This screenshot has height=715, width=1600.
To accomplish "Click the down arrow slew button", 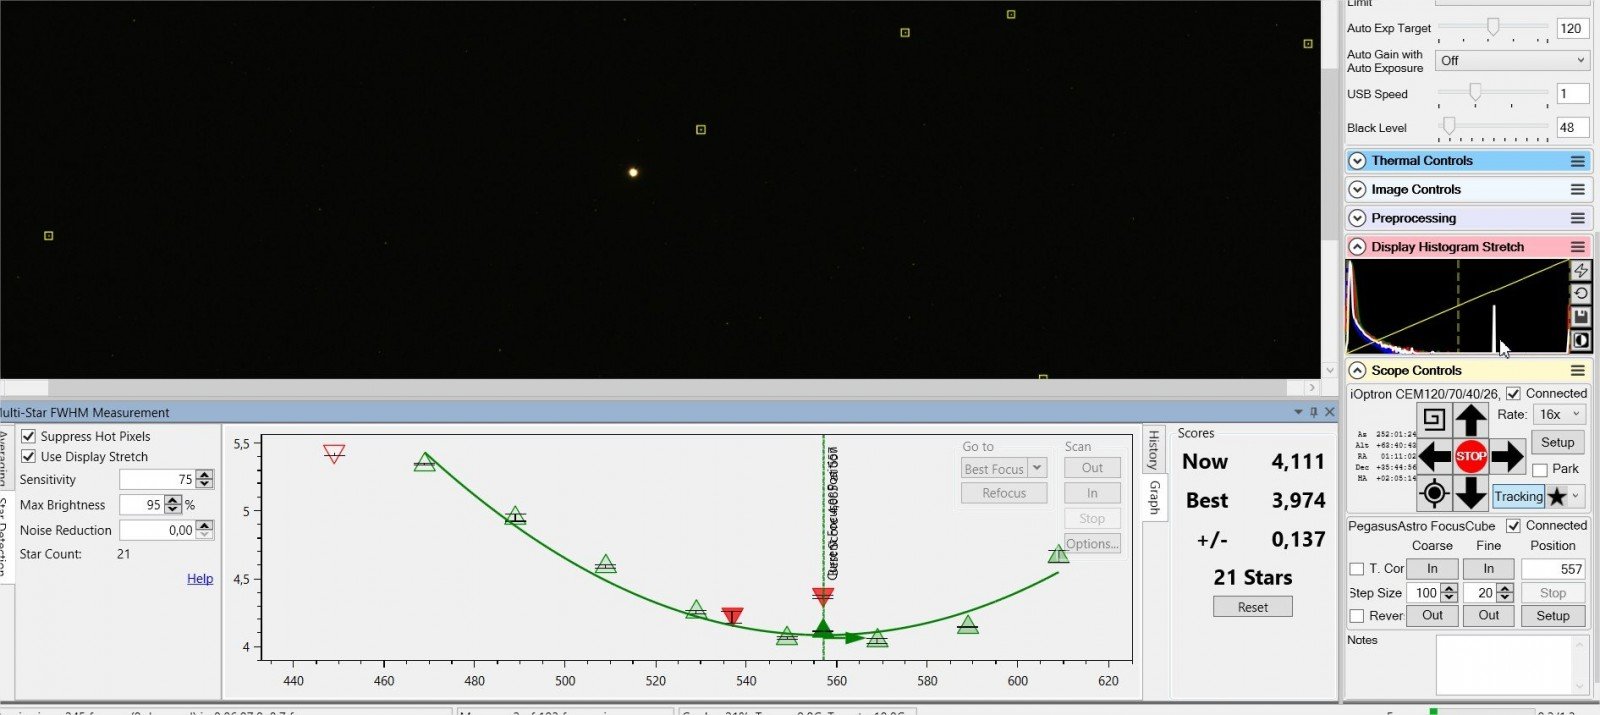I will (x=1470, y=493).
